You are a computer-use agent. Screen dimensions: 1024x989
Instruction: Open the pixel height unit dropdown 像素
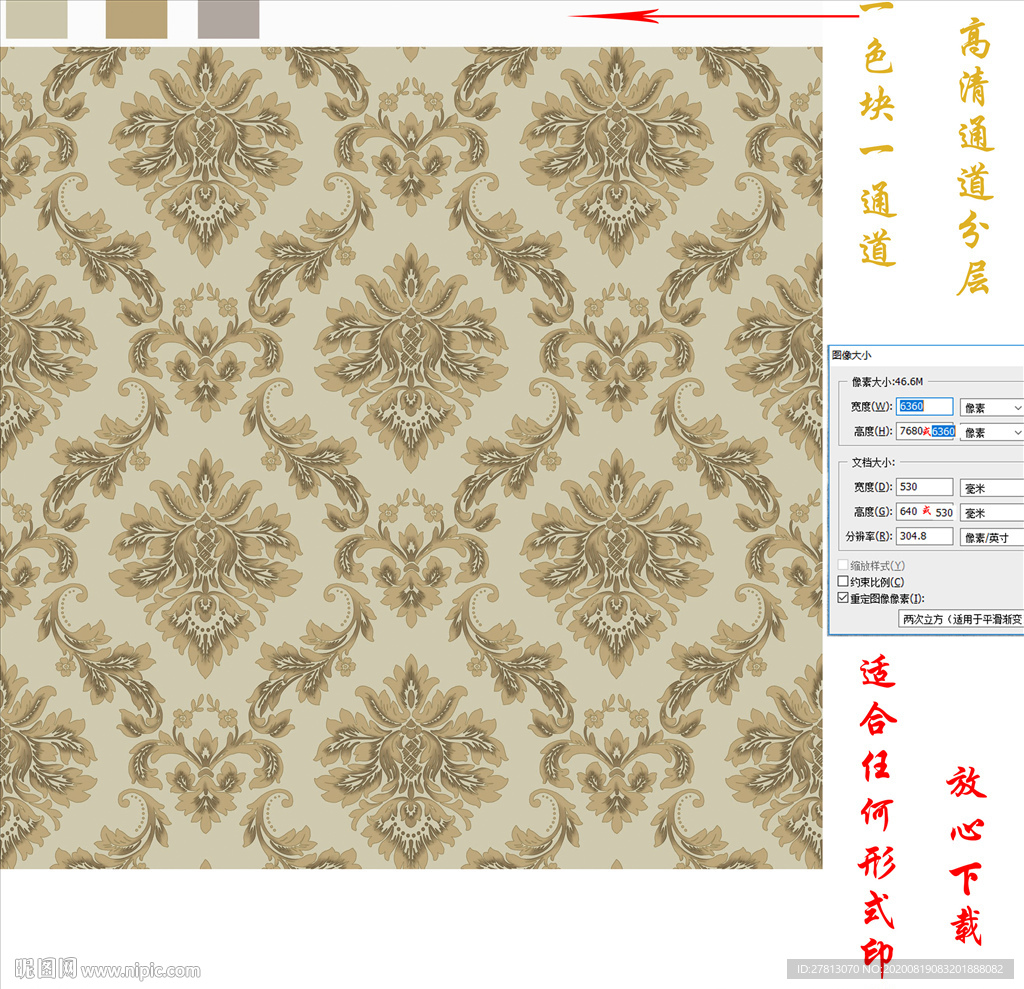coord(991,432)
